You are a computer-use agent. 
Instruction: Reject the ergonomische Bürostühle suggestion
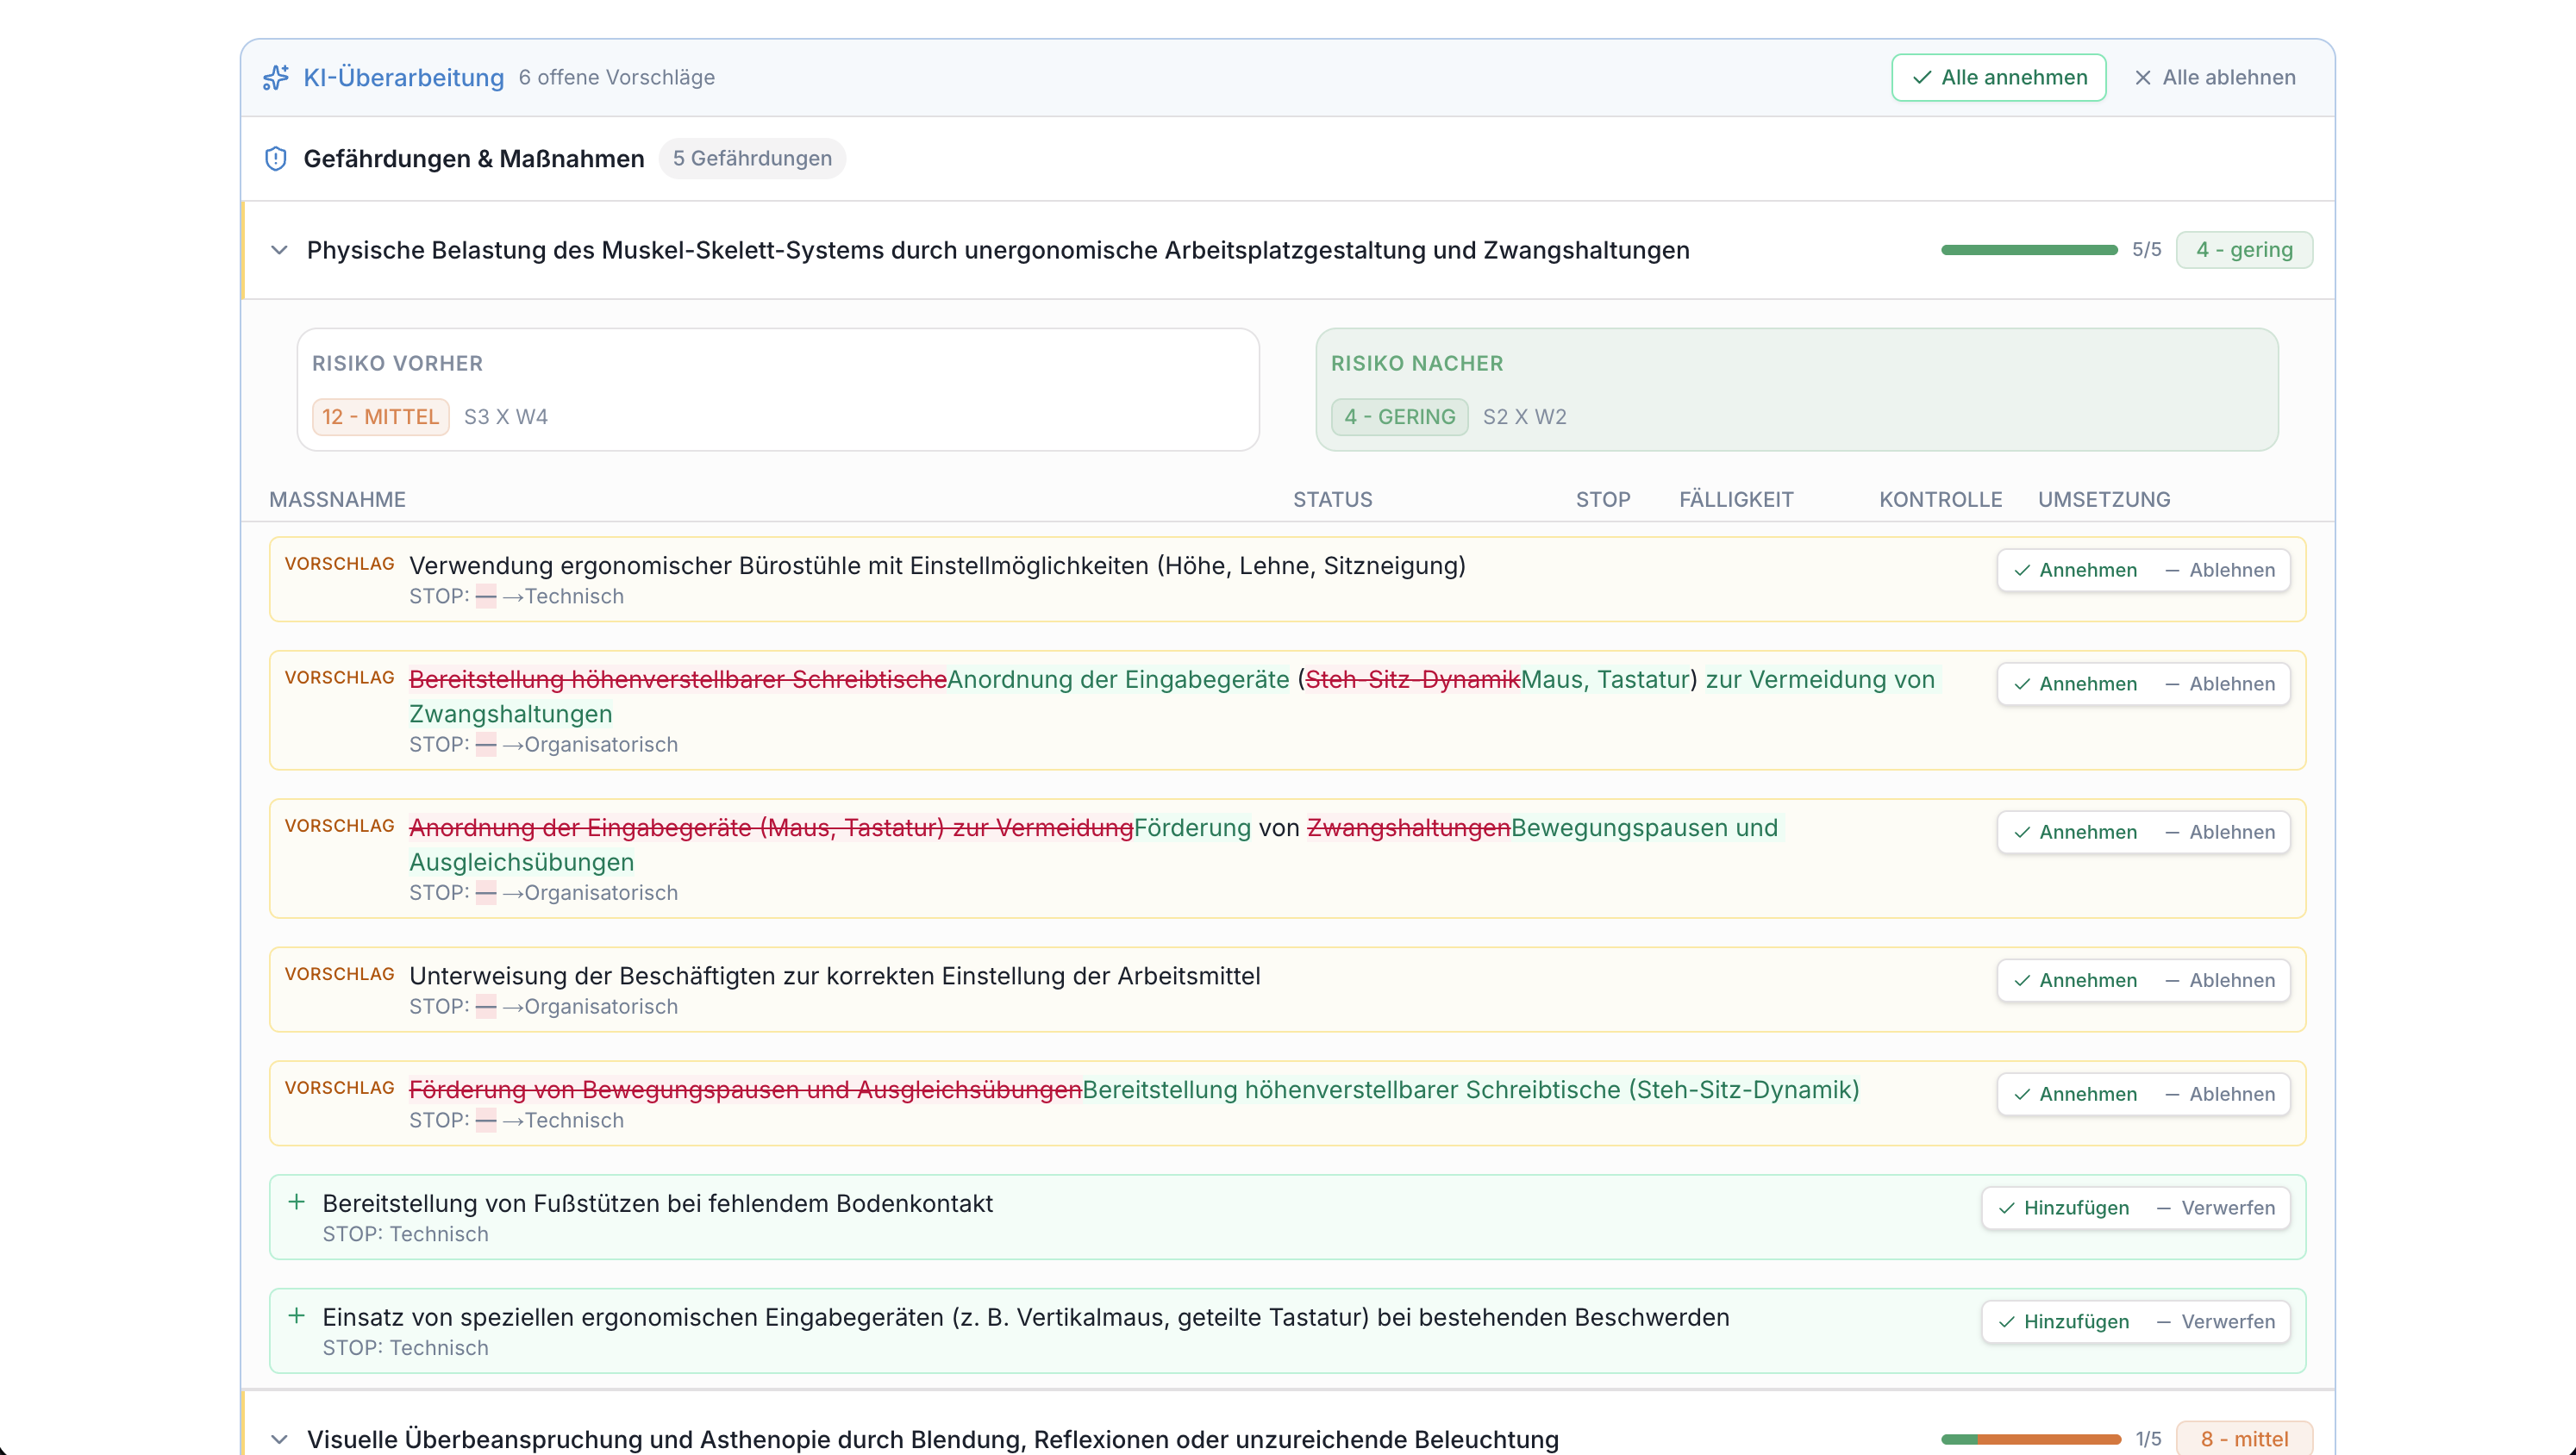coord(2220,570)
